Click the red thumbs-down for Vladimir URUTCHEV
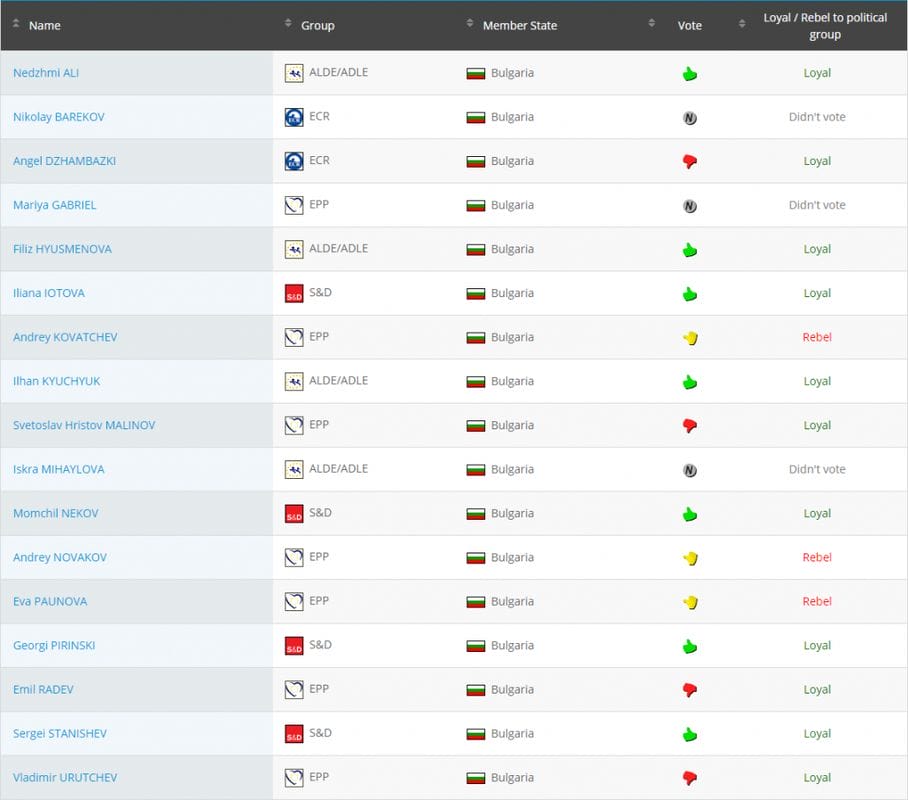The height and width of the screenshot is (800, 908). coord(689,778)
